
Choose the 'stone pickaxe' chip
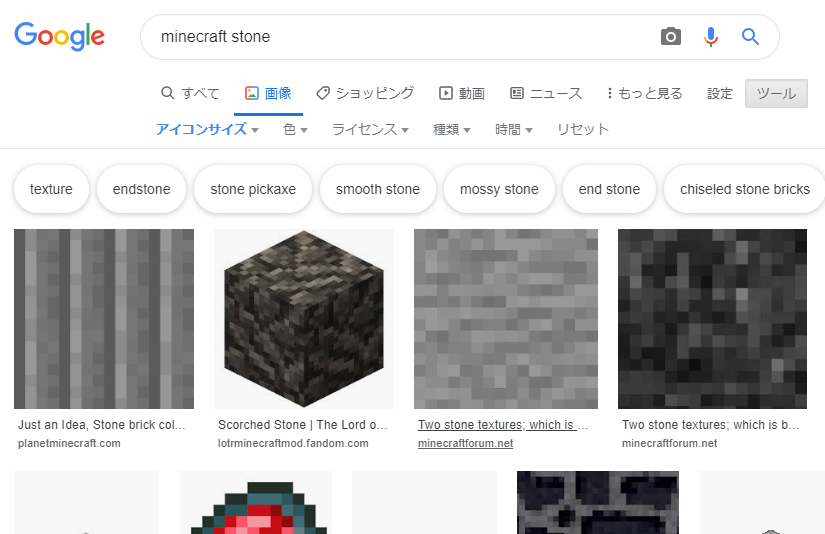253,189
